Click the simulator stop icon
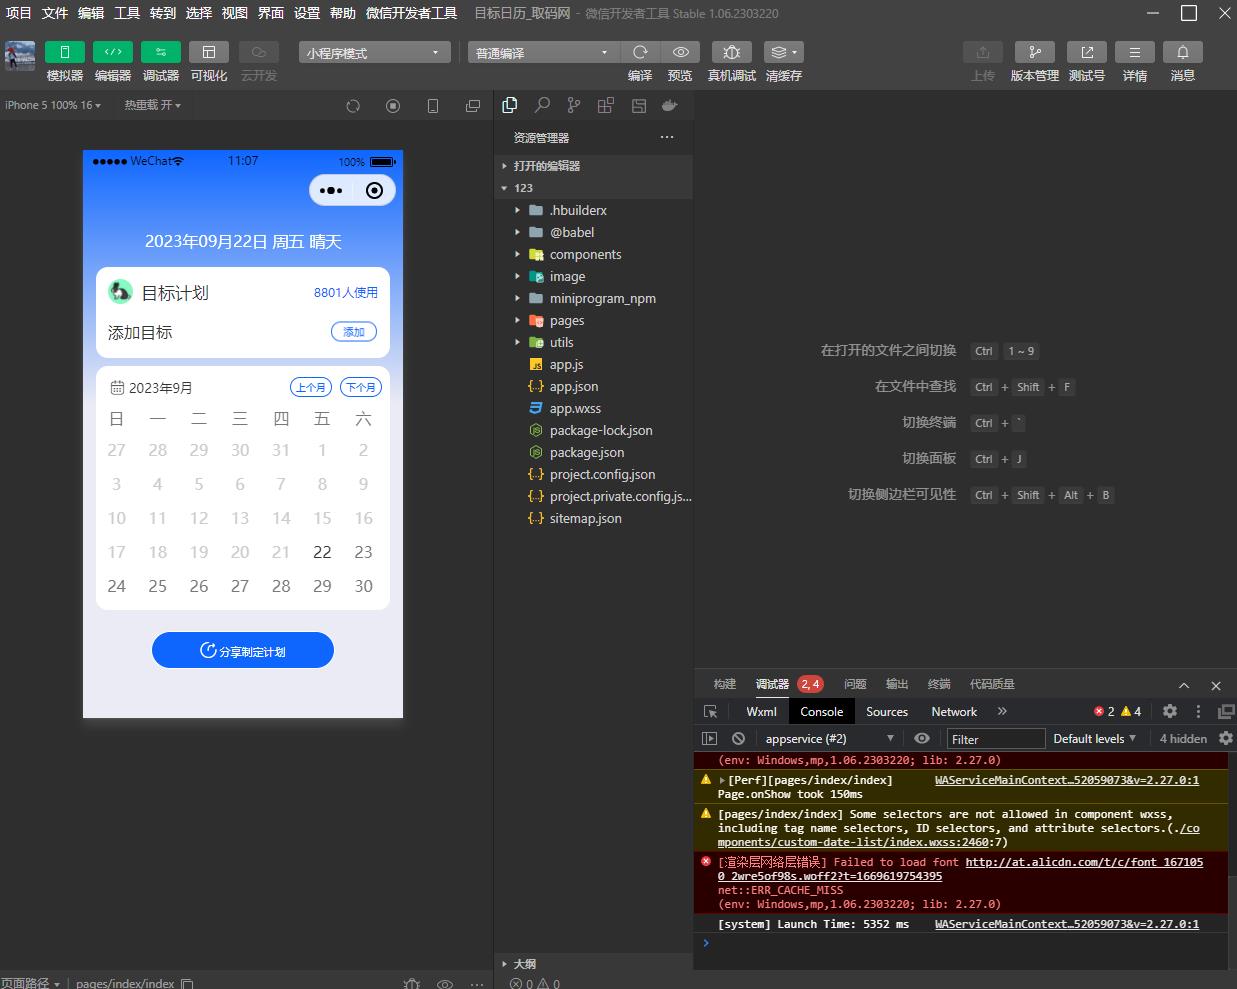1237x989 pixels. point(393,106)
